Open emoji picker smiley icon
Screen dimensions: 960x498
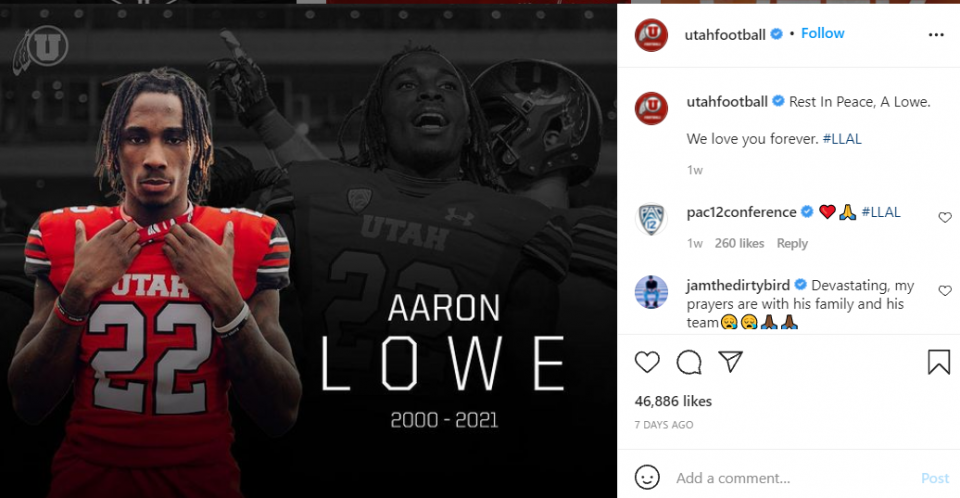pos(647,477)
